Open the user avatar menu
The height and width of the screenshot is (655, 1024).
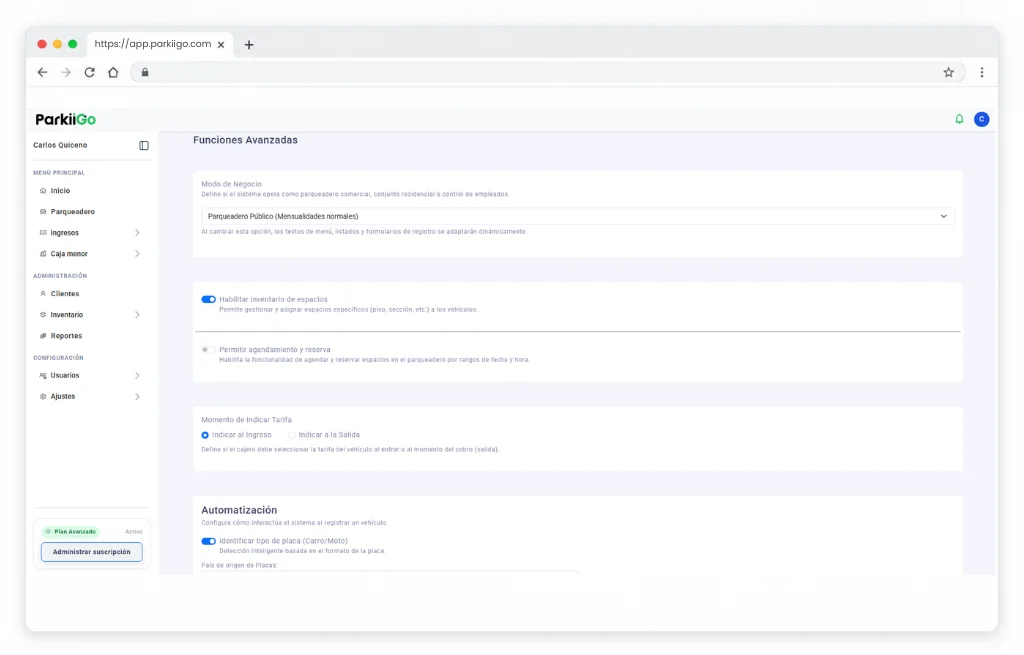click(981, 119)
